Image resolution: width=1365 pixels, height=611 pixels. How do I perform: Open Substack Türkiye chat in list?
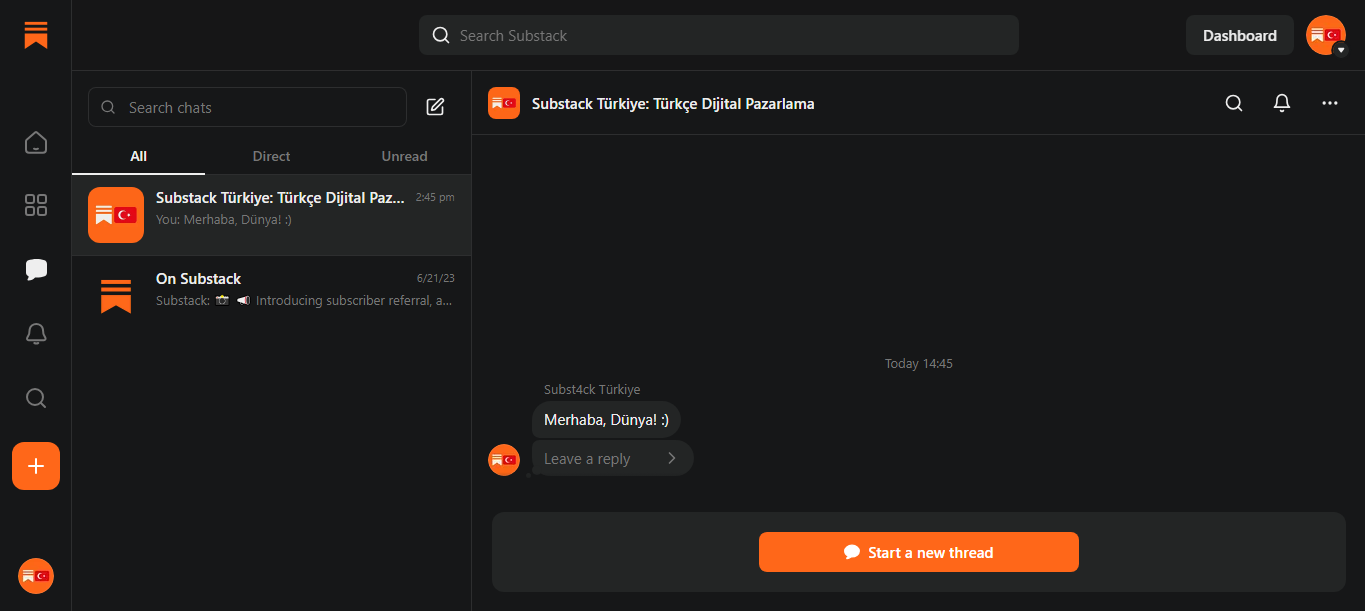[271, 215]
